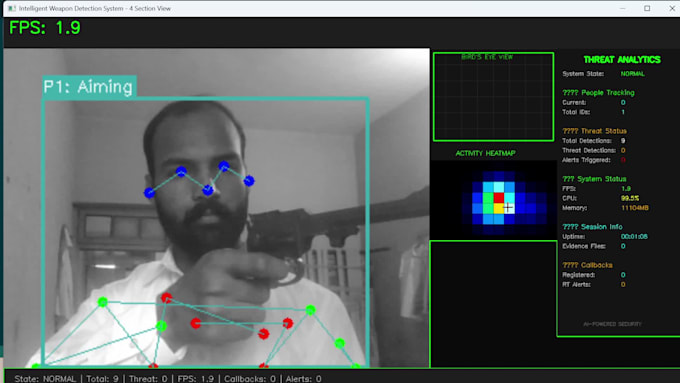
Task: Click the 'Current:' label under People Tracking
Action: 574,102
